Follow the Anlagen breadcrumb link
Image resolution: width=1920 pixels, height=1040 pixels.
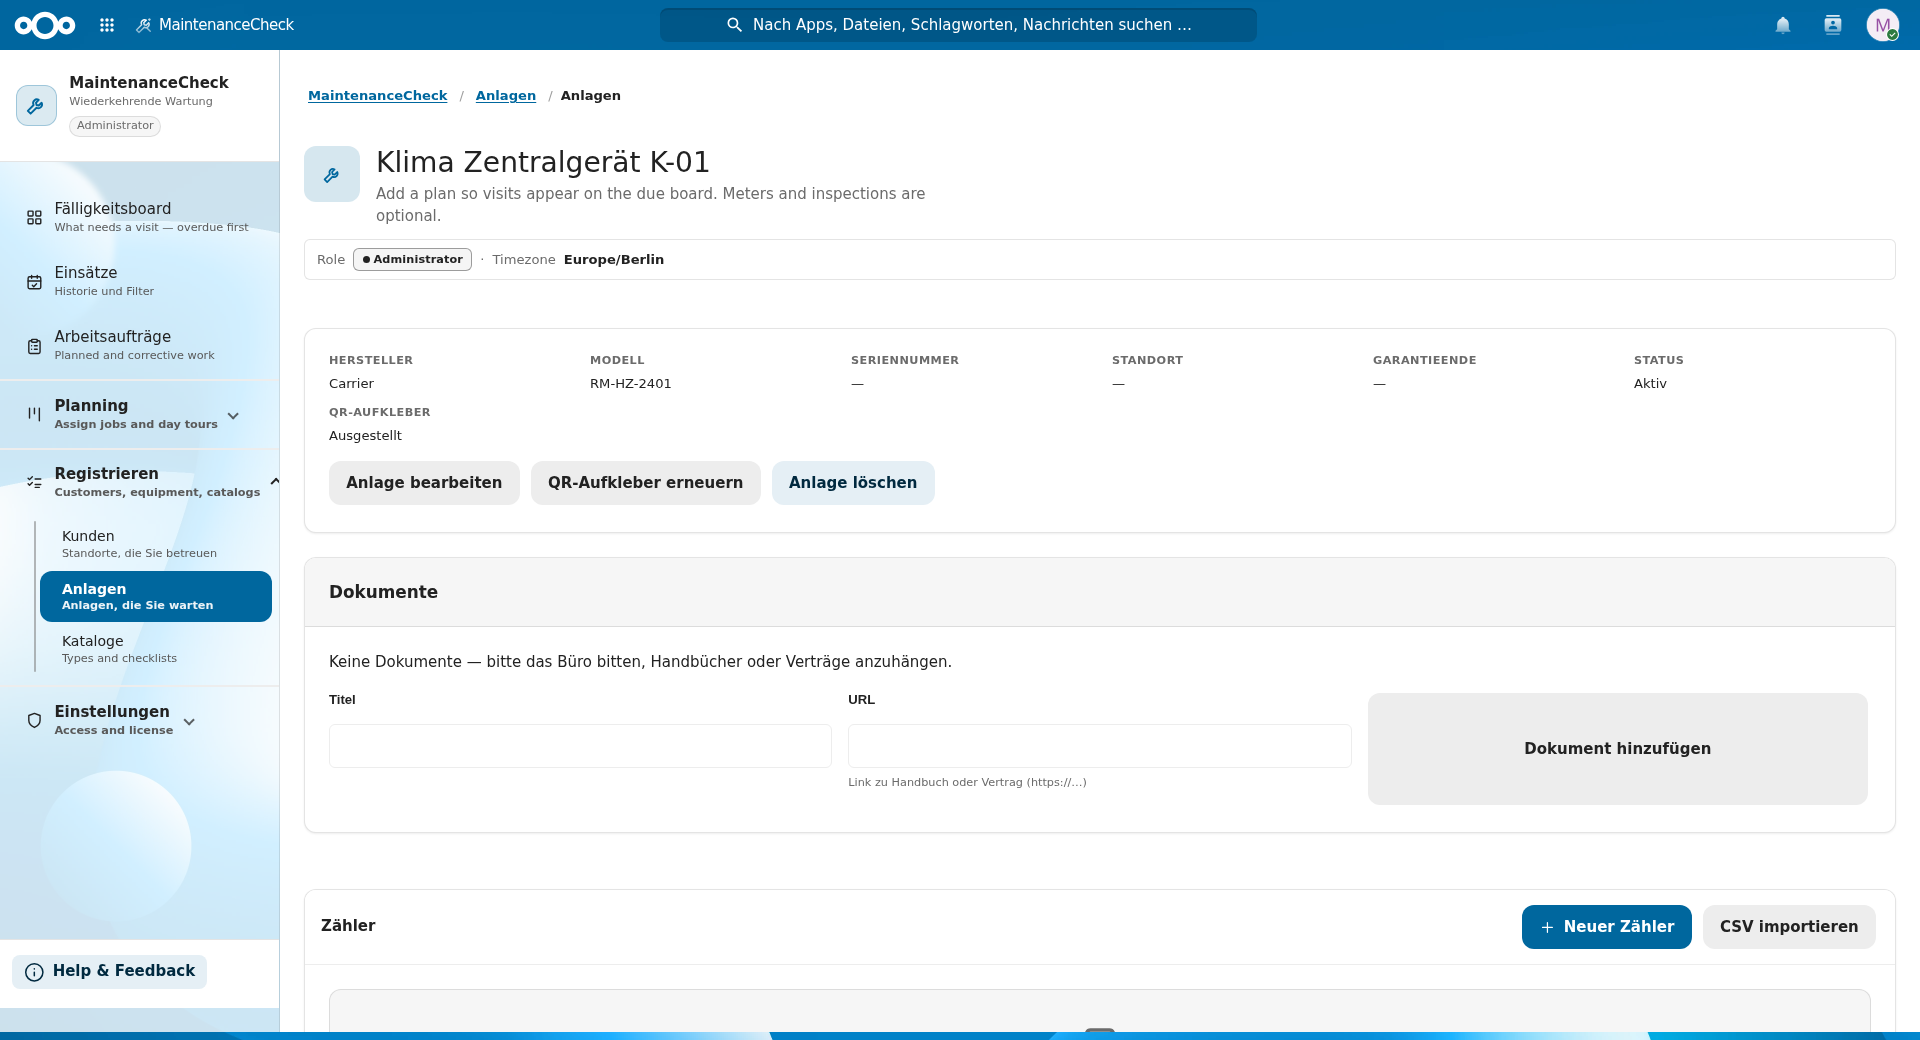coord(506,96)
